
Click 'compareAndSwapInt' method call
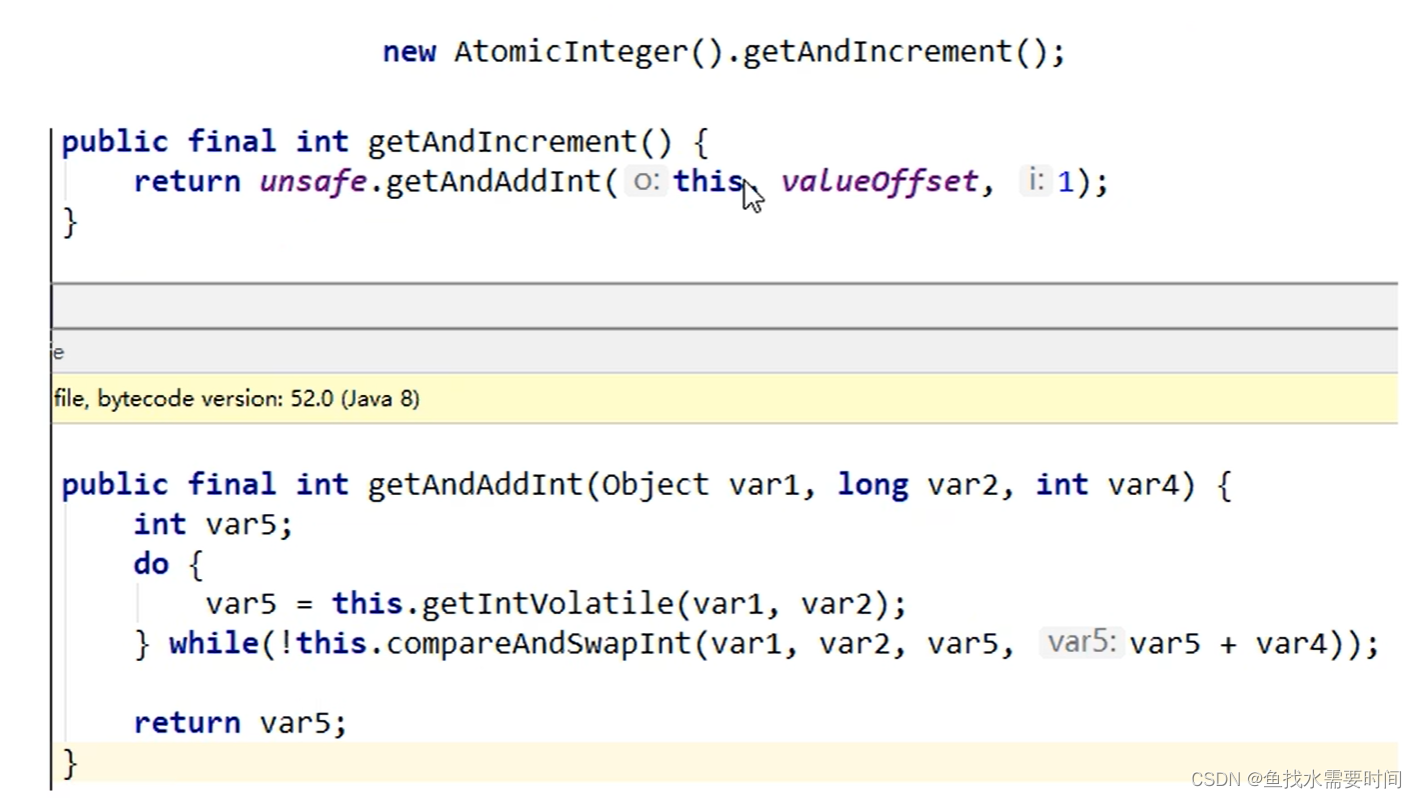(x=538, y=644)
